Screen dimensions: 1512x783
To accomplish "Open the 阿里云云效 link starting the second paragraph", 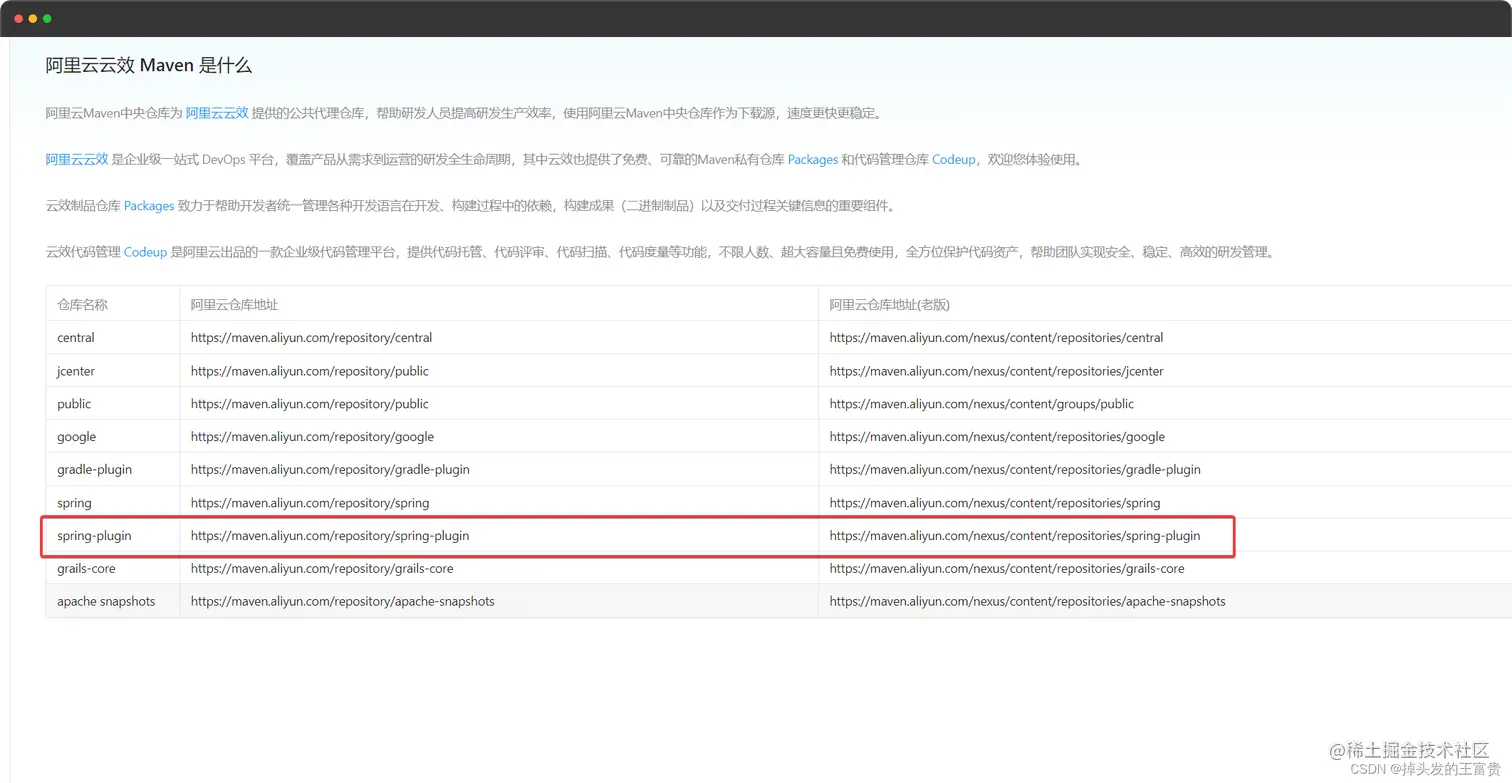I will pyautogui.click(x=77, y=159).
